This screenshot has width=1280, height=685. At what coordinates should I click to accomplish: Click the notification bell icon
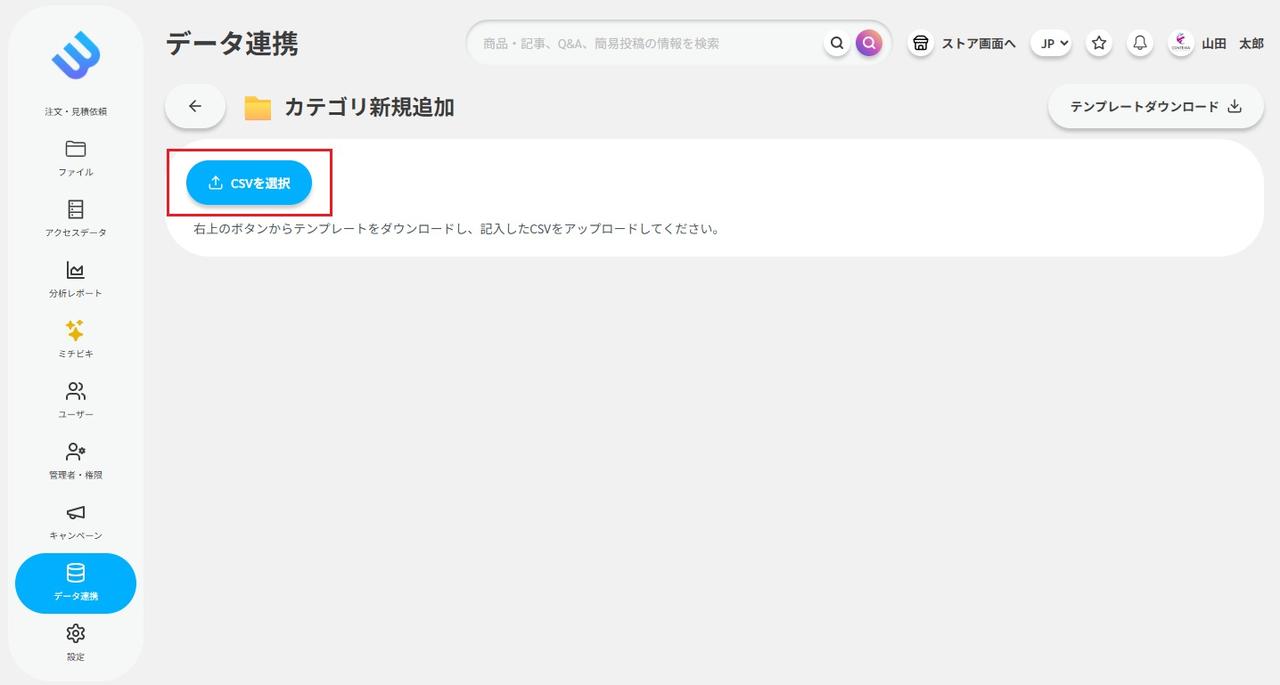tap(1139, 43)
